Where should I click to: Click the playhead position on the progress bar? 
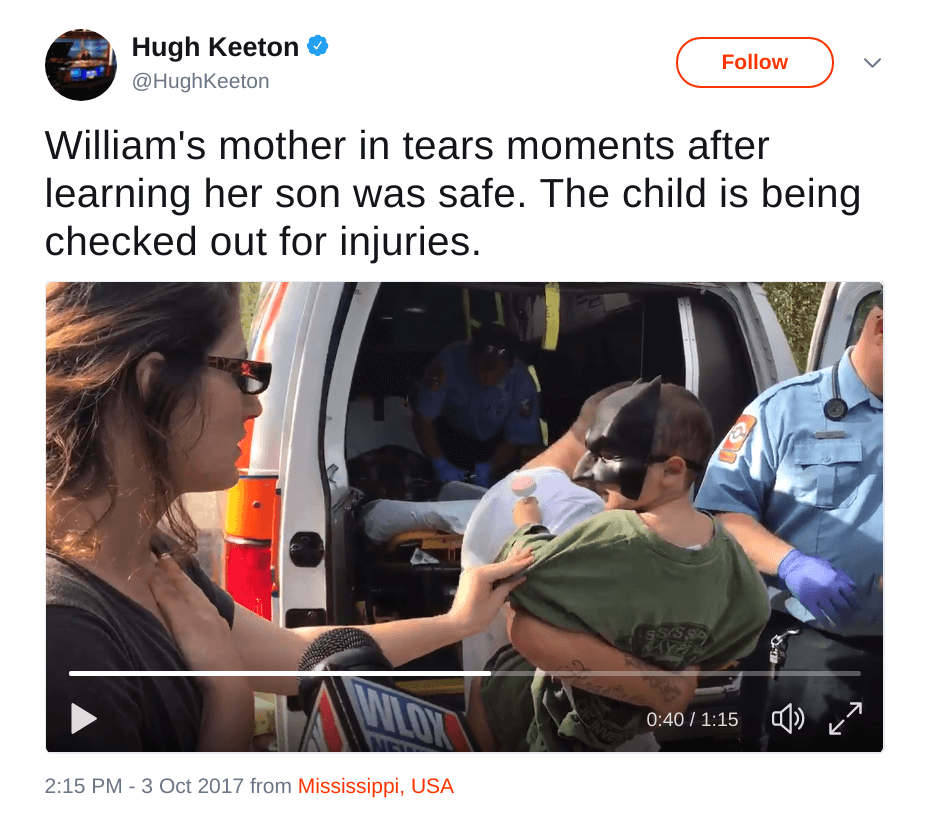click(490, 673)
